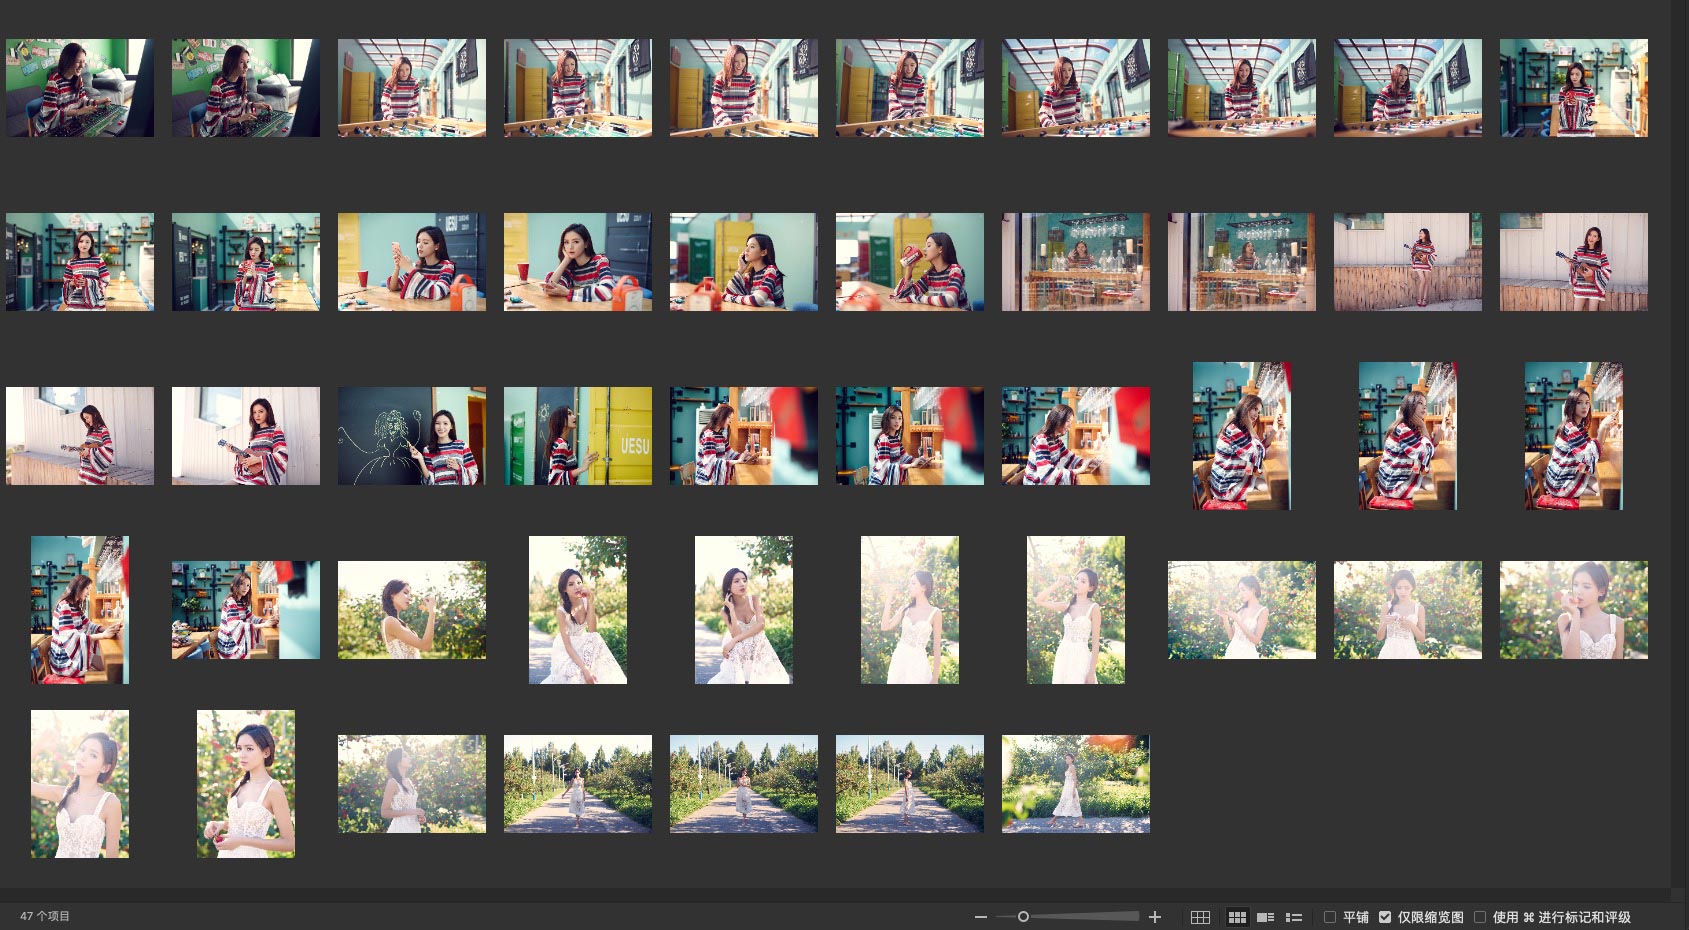Viewport: 1689px width, 930px height.
Task: Enable the 平铺 checkbox
Action: pos(1330,917)
